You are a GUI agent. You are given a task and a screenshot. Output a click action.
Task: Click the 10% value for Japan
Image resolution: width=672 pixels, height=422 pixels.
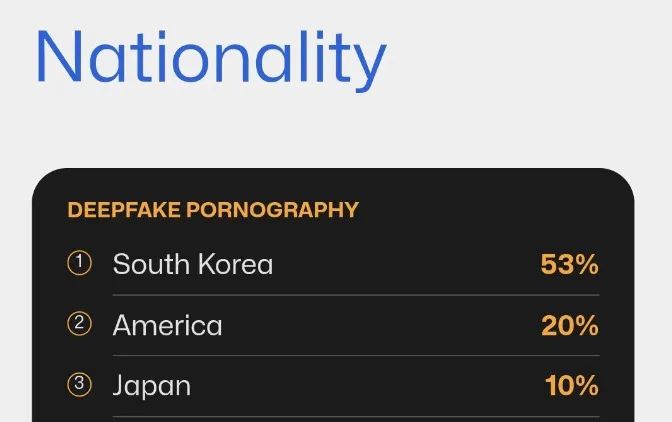(x=571, y=386)
